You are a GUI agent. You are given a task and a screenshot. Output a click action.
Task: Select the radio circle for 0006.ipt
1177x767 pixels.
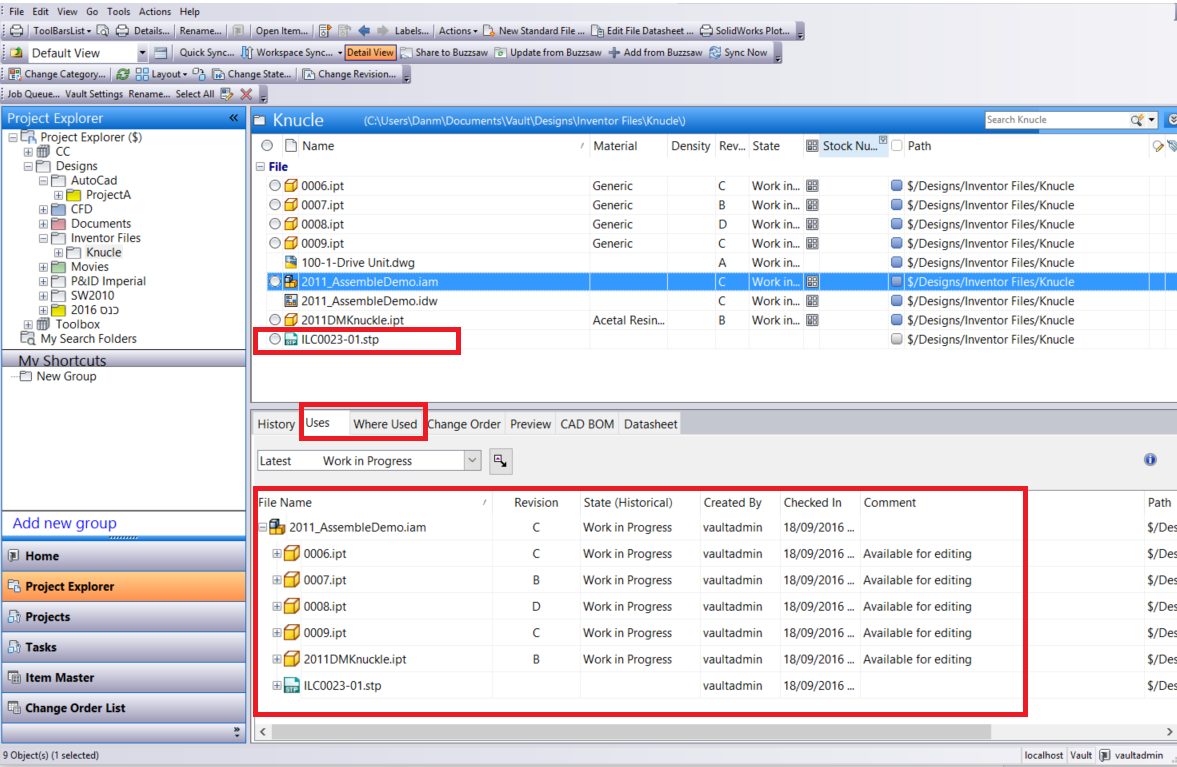[275, 185]
